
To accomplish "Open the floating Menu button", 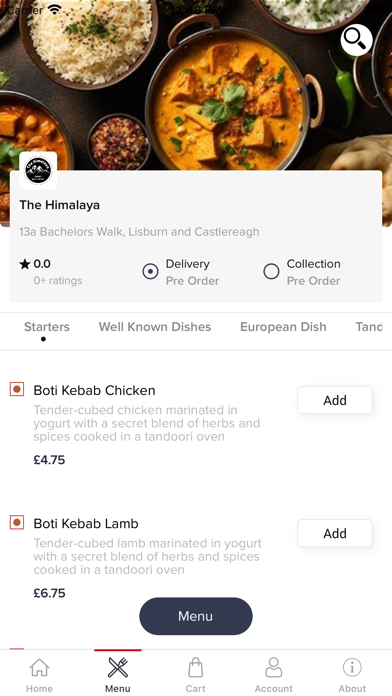I will point(196,616).
